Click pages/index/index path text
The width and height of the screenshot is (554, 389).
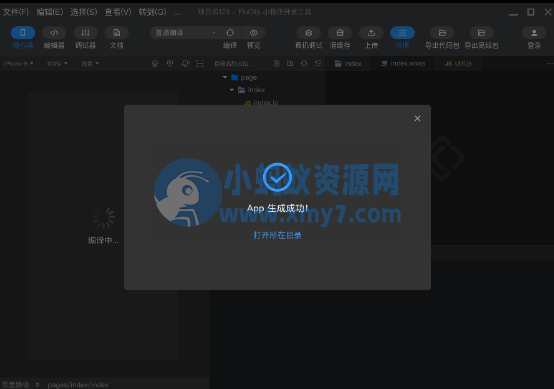pos(78,384)
